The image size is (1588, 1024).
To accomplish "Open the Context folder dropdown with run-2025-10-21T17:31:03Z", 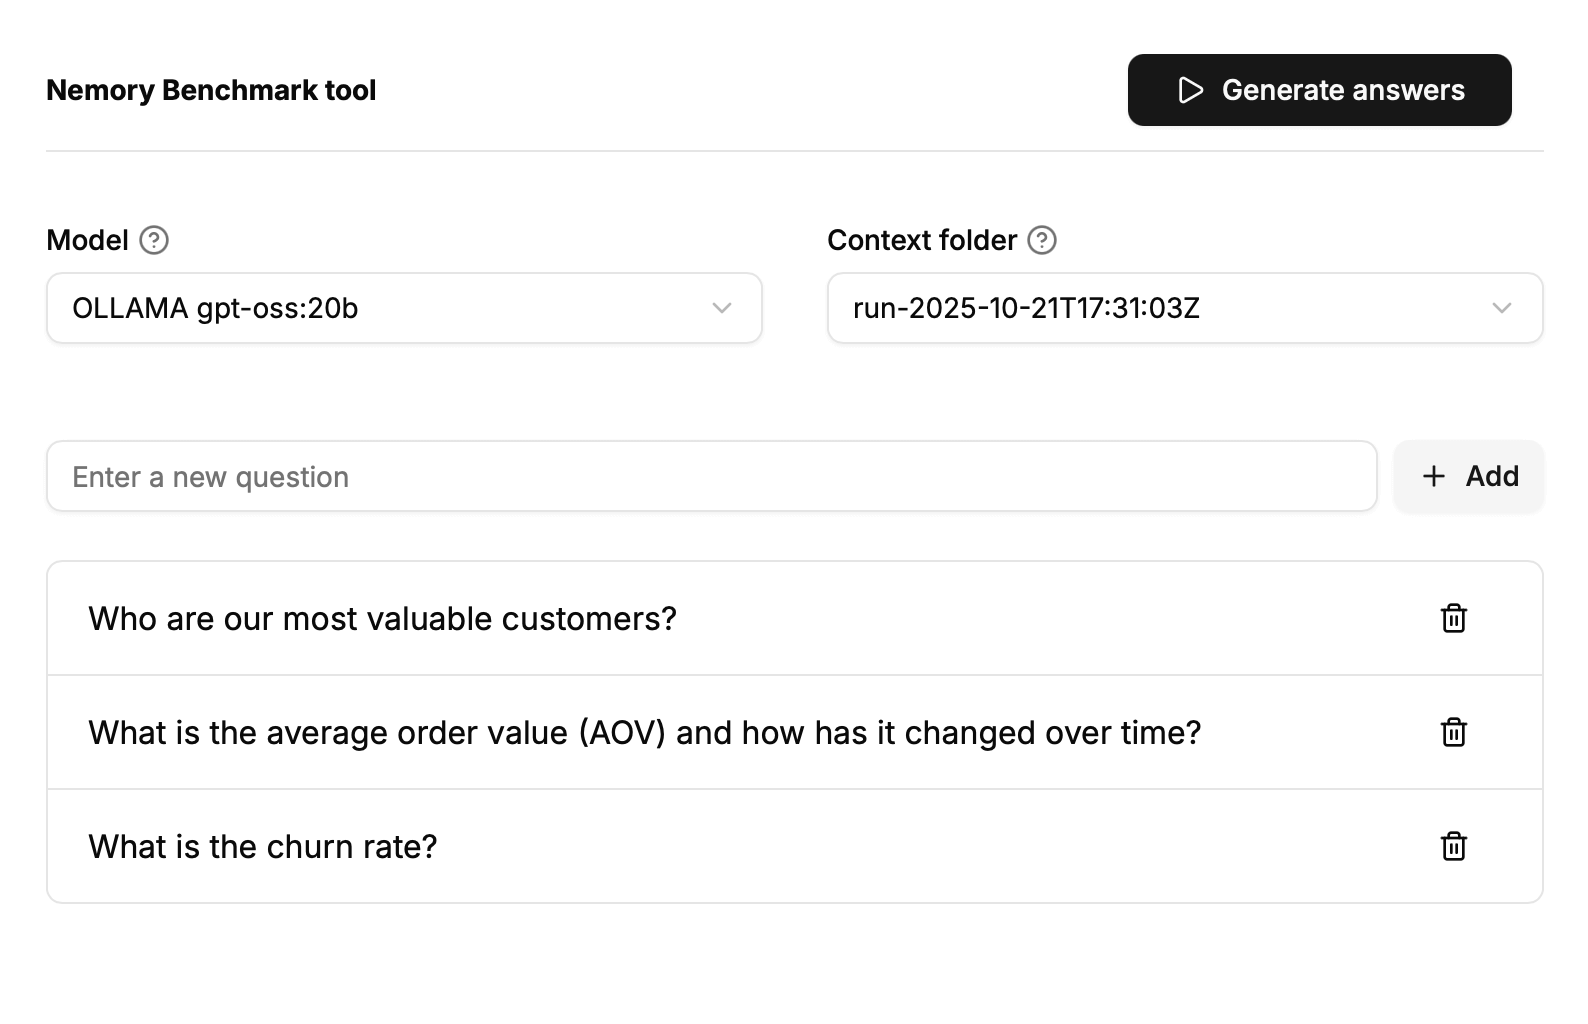I will (x=1184, y=308).
